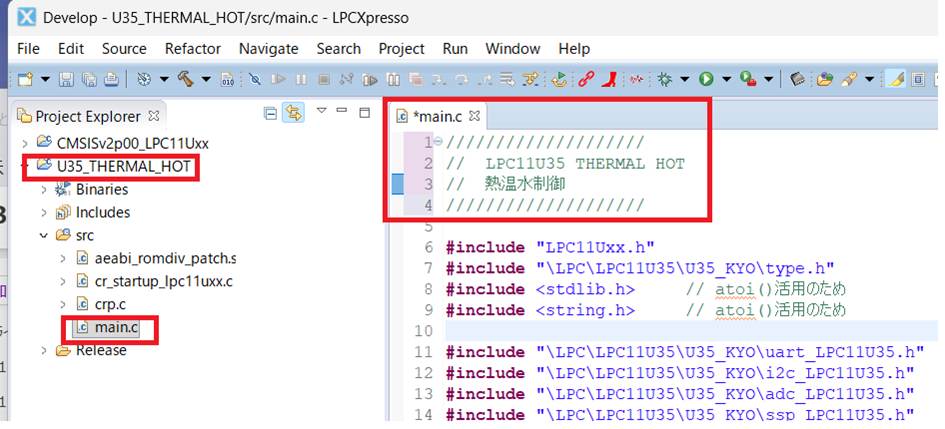The height and width of the screenshot is (429, 945).
Task: Expand the CMSISv2p00_LPC11Uxx project
Action: point(25,142)
